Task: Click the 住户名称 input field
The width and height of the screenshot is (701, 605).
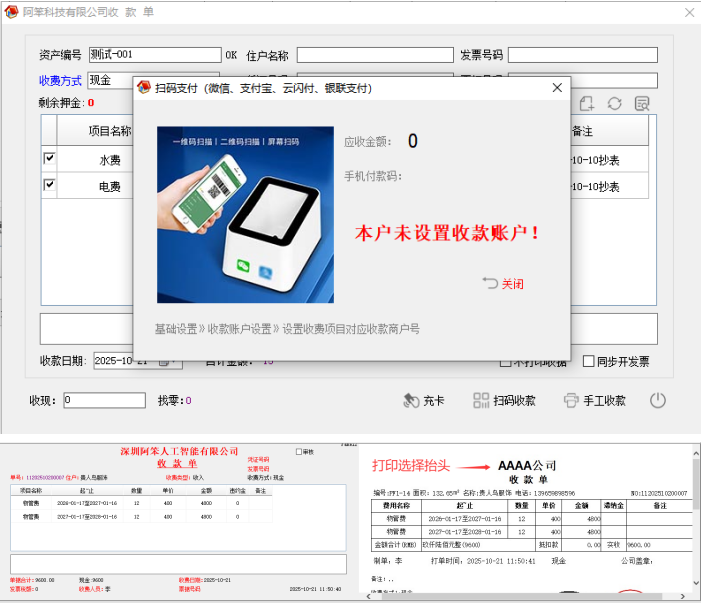Action: click(x=374, y=55)
